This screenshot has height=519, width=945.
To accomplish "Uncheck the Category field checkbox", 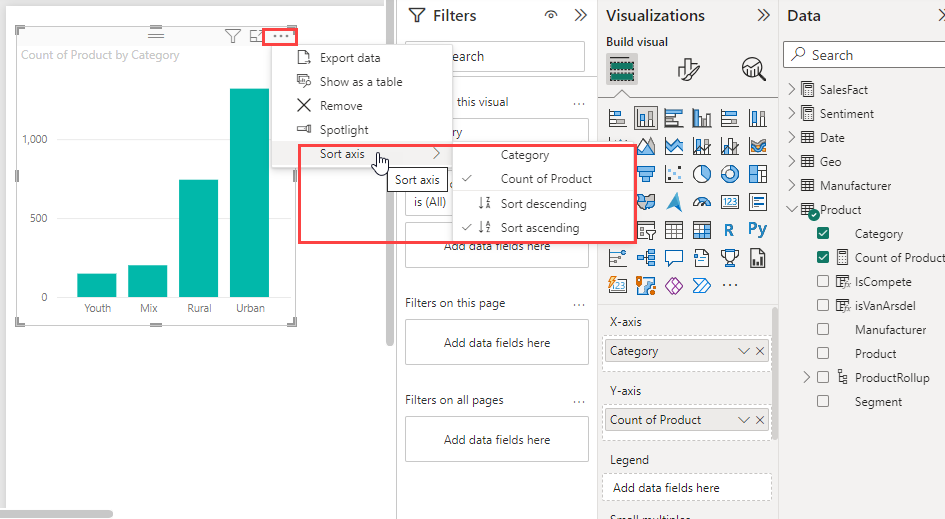I will point(823,233).
